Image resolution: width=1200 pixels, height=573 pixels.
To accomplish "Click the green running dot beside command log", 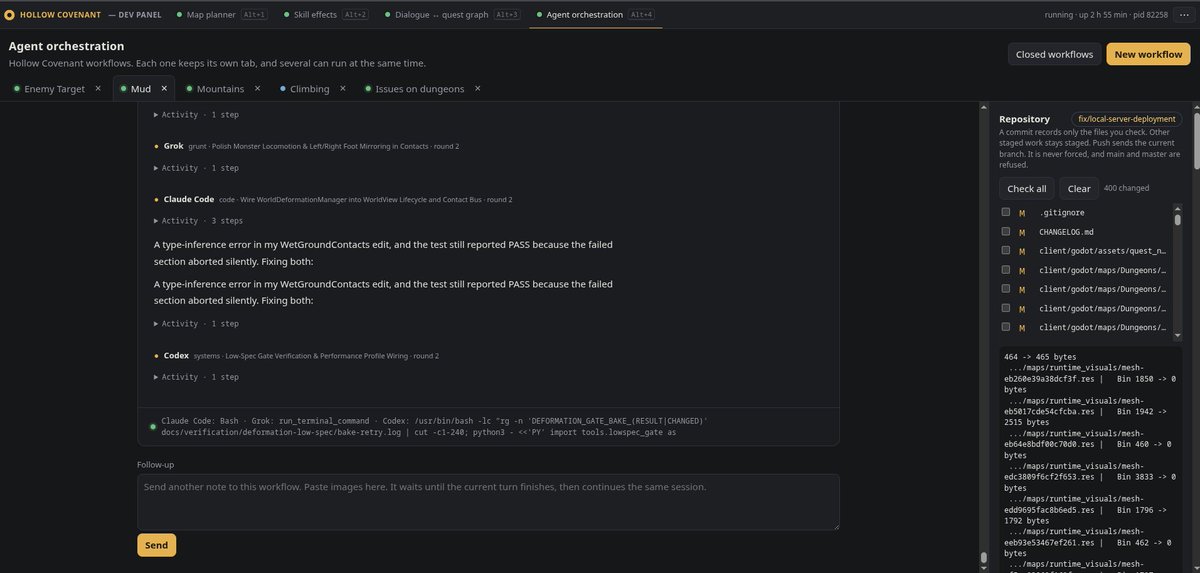I will tap(152, 427).
